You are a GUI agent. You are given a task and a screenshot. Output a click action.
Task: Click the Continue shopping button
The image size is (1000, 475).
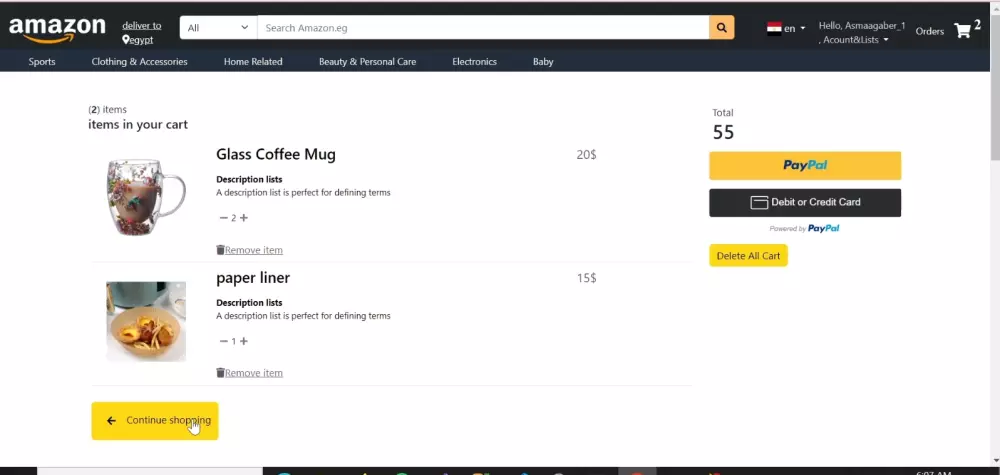pyautogui.click(x=155, y=421)
